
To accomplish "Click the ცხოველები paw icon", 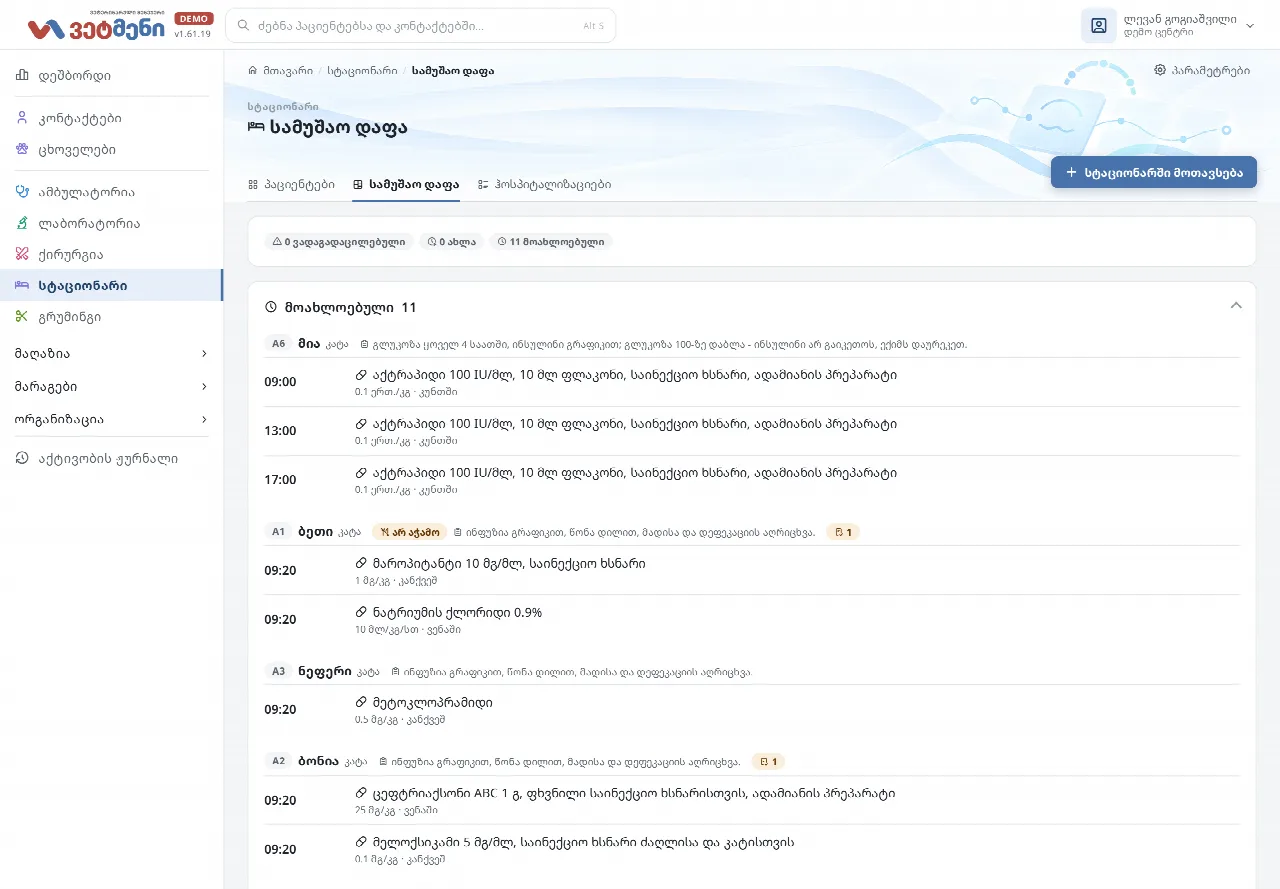I will click(x=22, y=149).
